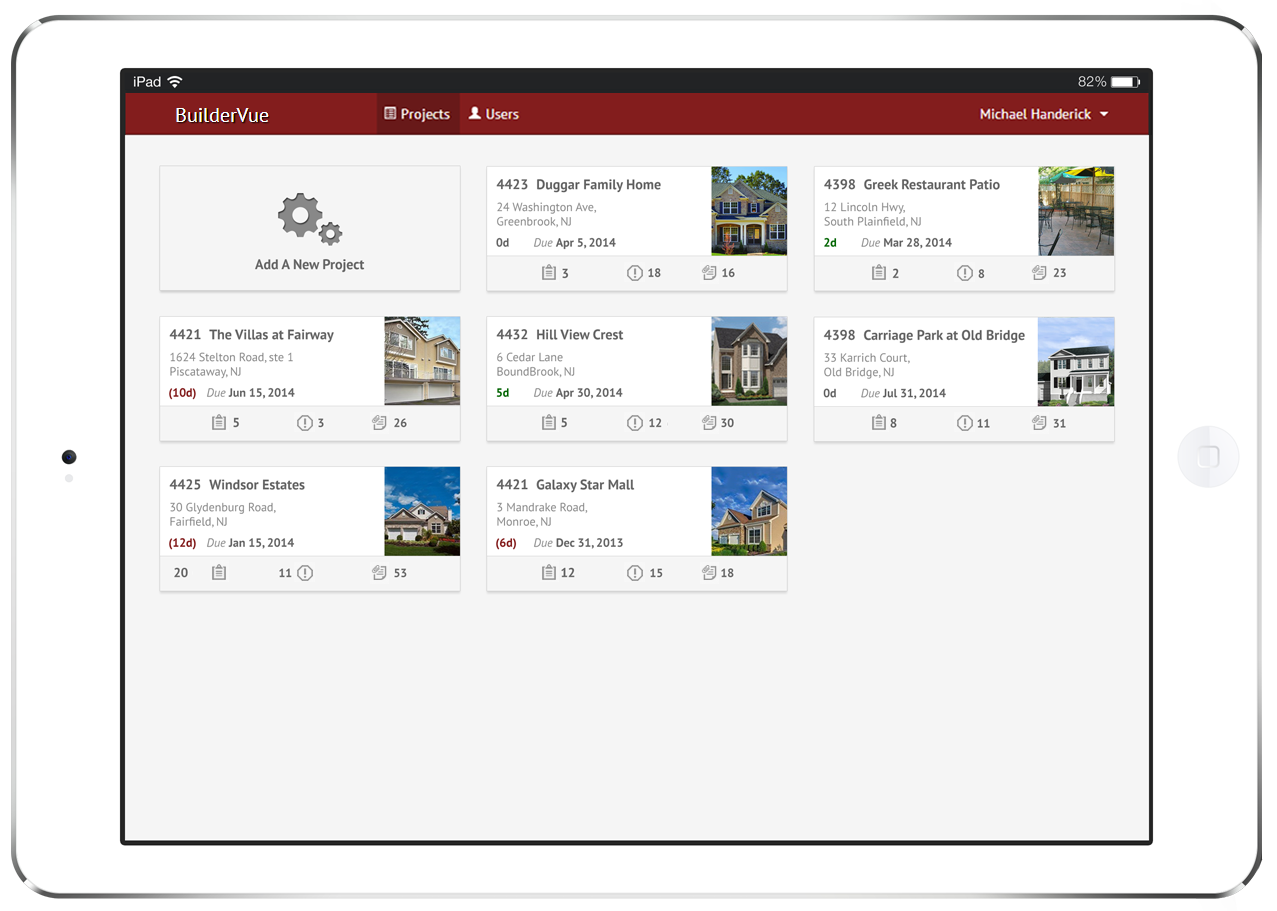Switch to the Users tab
The image size is (1277, 911).
click(x=494, y=114)
